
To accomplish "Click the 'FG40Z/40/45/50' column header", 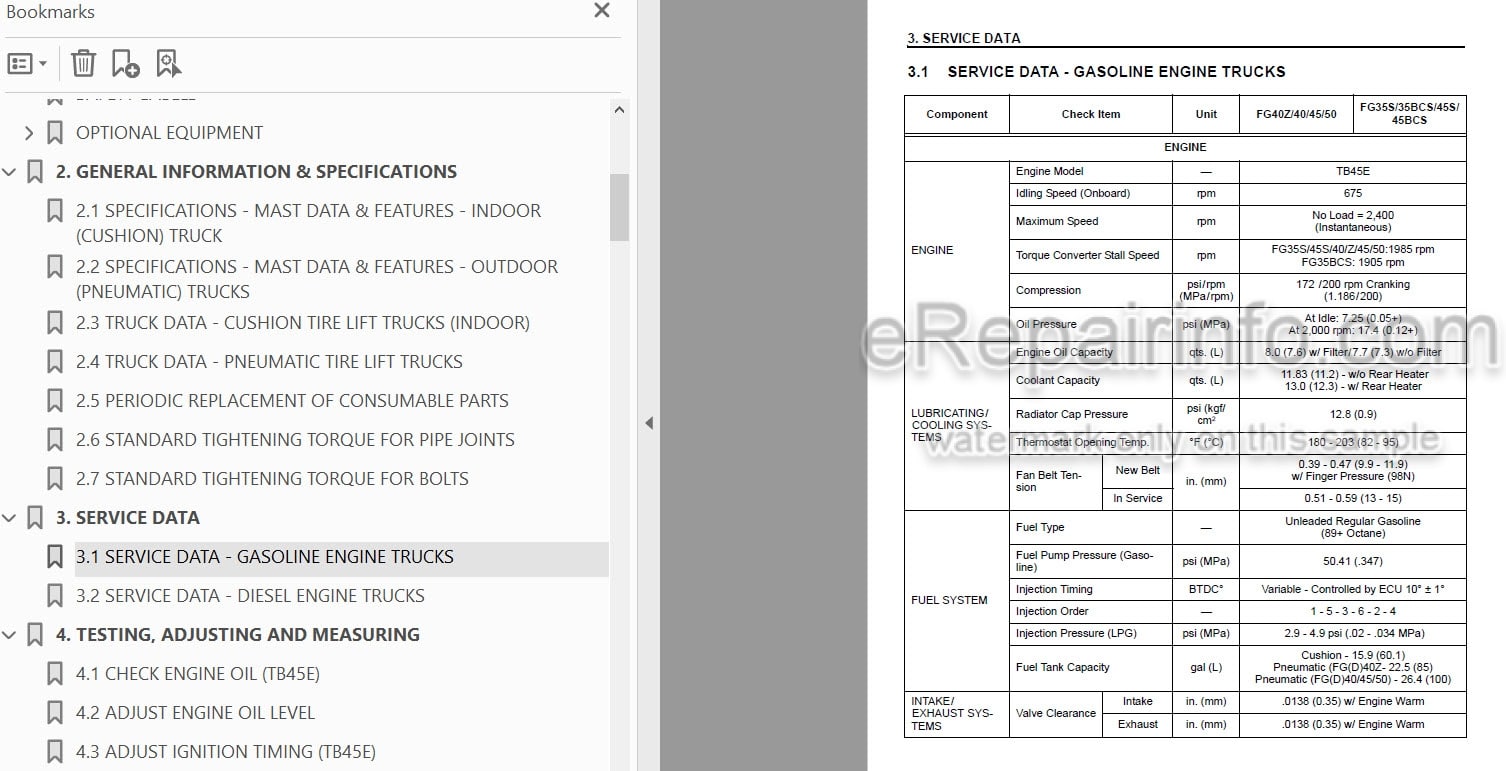I will [1296, 114].
